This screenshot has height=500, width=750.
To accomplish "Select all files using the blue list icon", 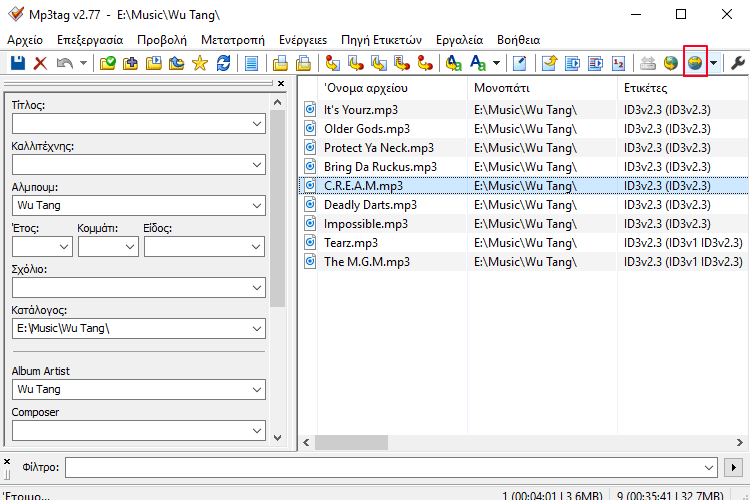I will [251, 63].
